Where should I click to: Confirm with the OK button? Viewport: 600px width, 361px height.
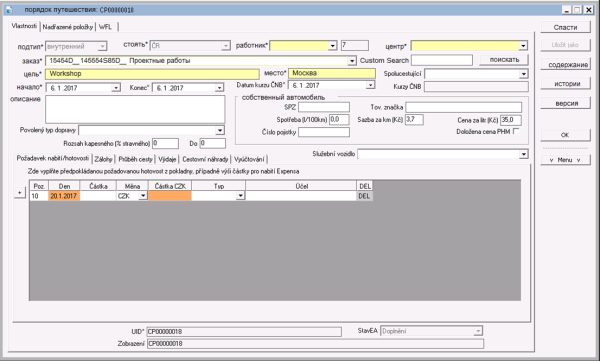[566, 135]
